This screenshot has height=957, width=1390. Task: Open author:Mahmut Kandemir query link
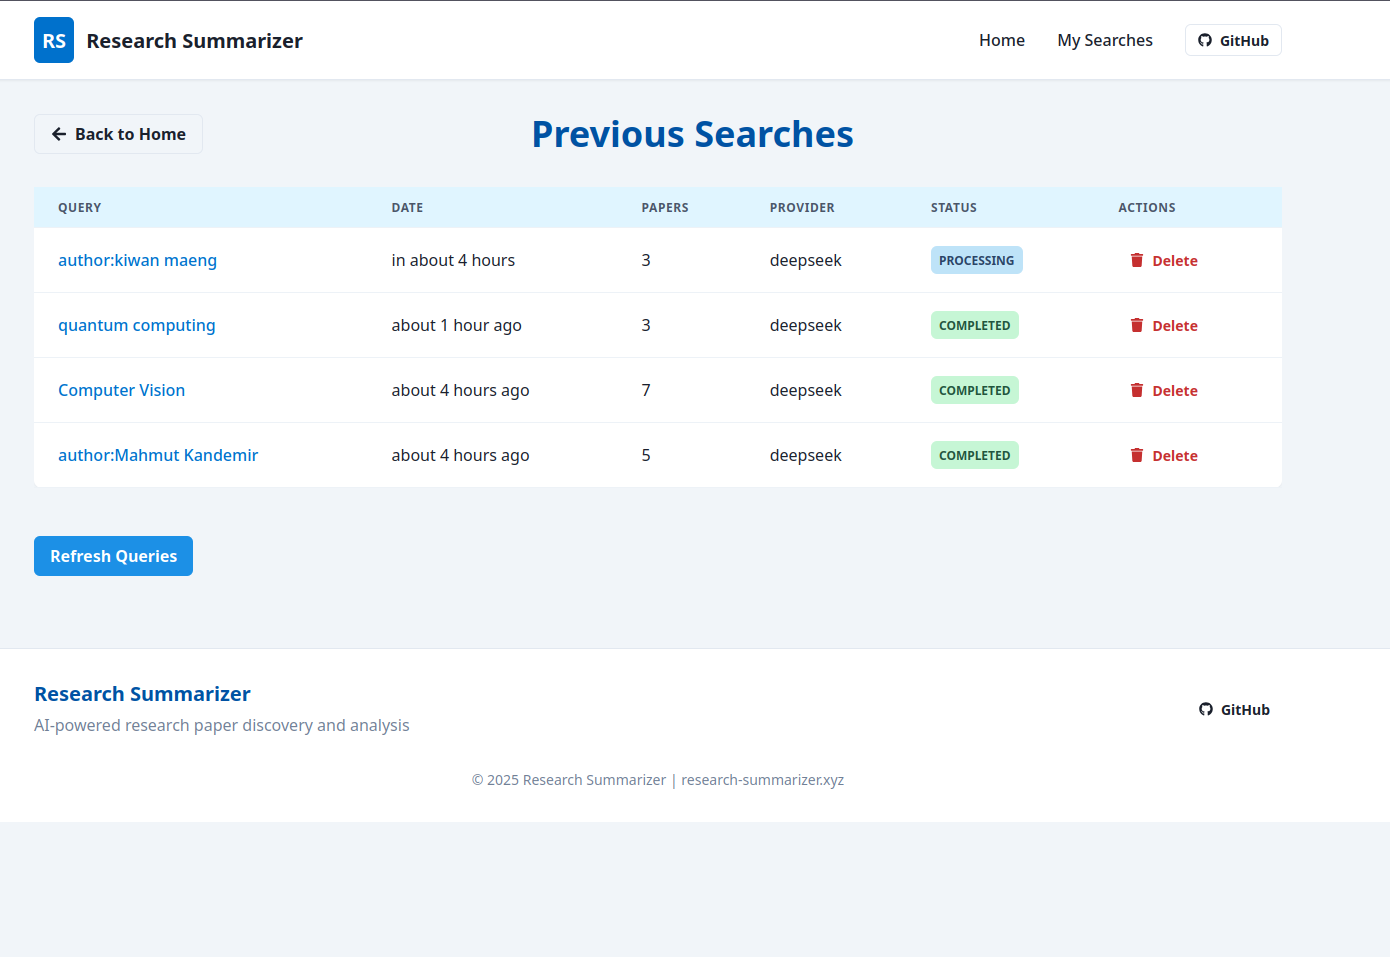tap(158, 455)
